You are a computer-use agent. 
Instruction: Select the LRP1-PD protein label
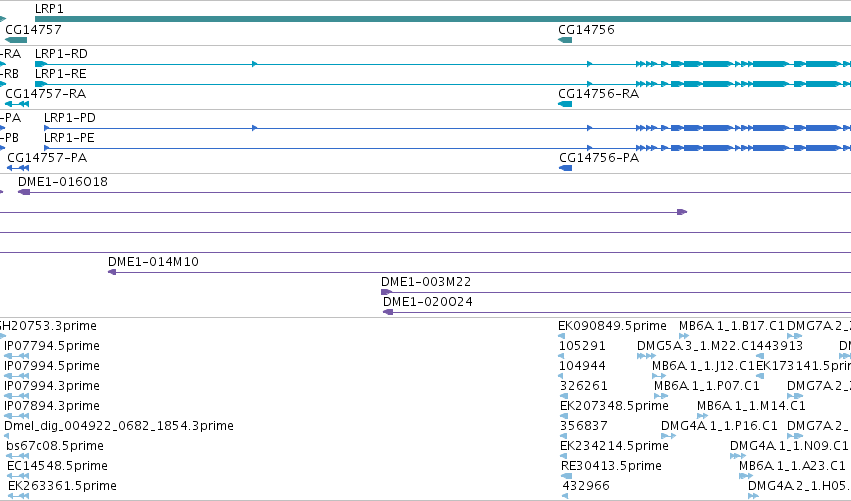(69, 118)
